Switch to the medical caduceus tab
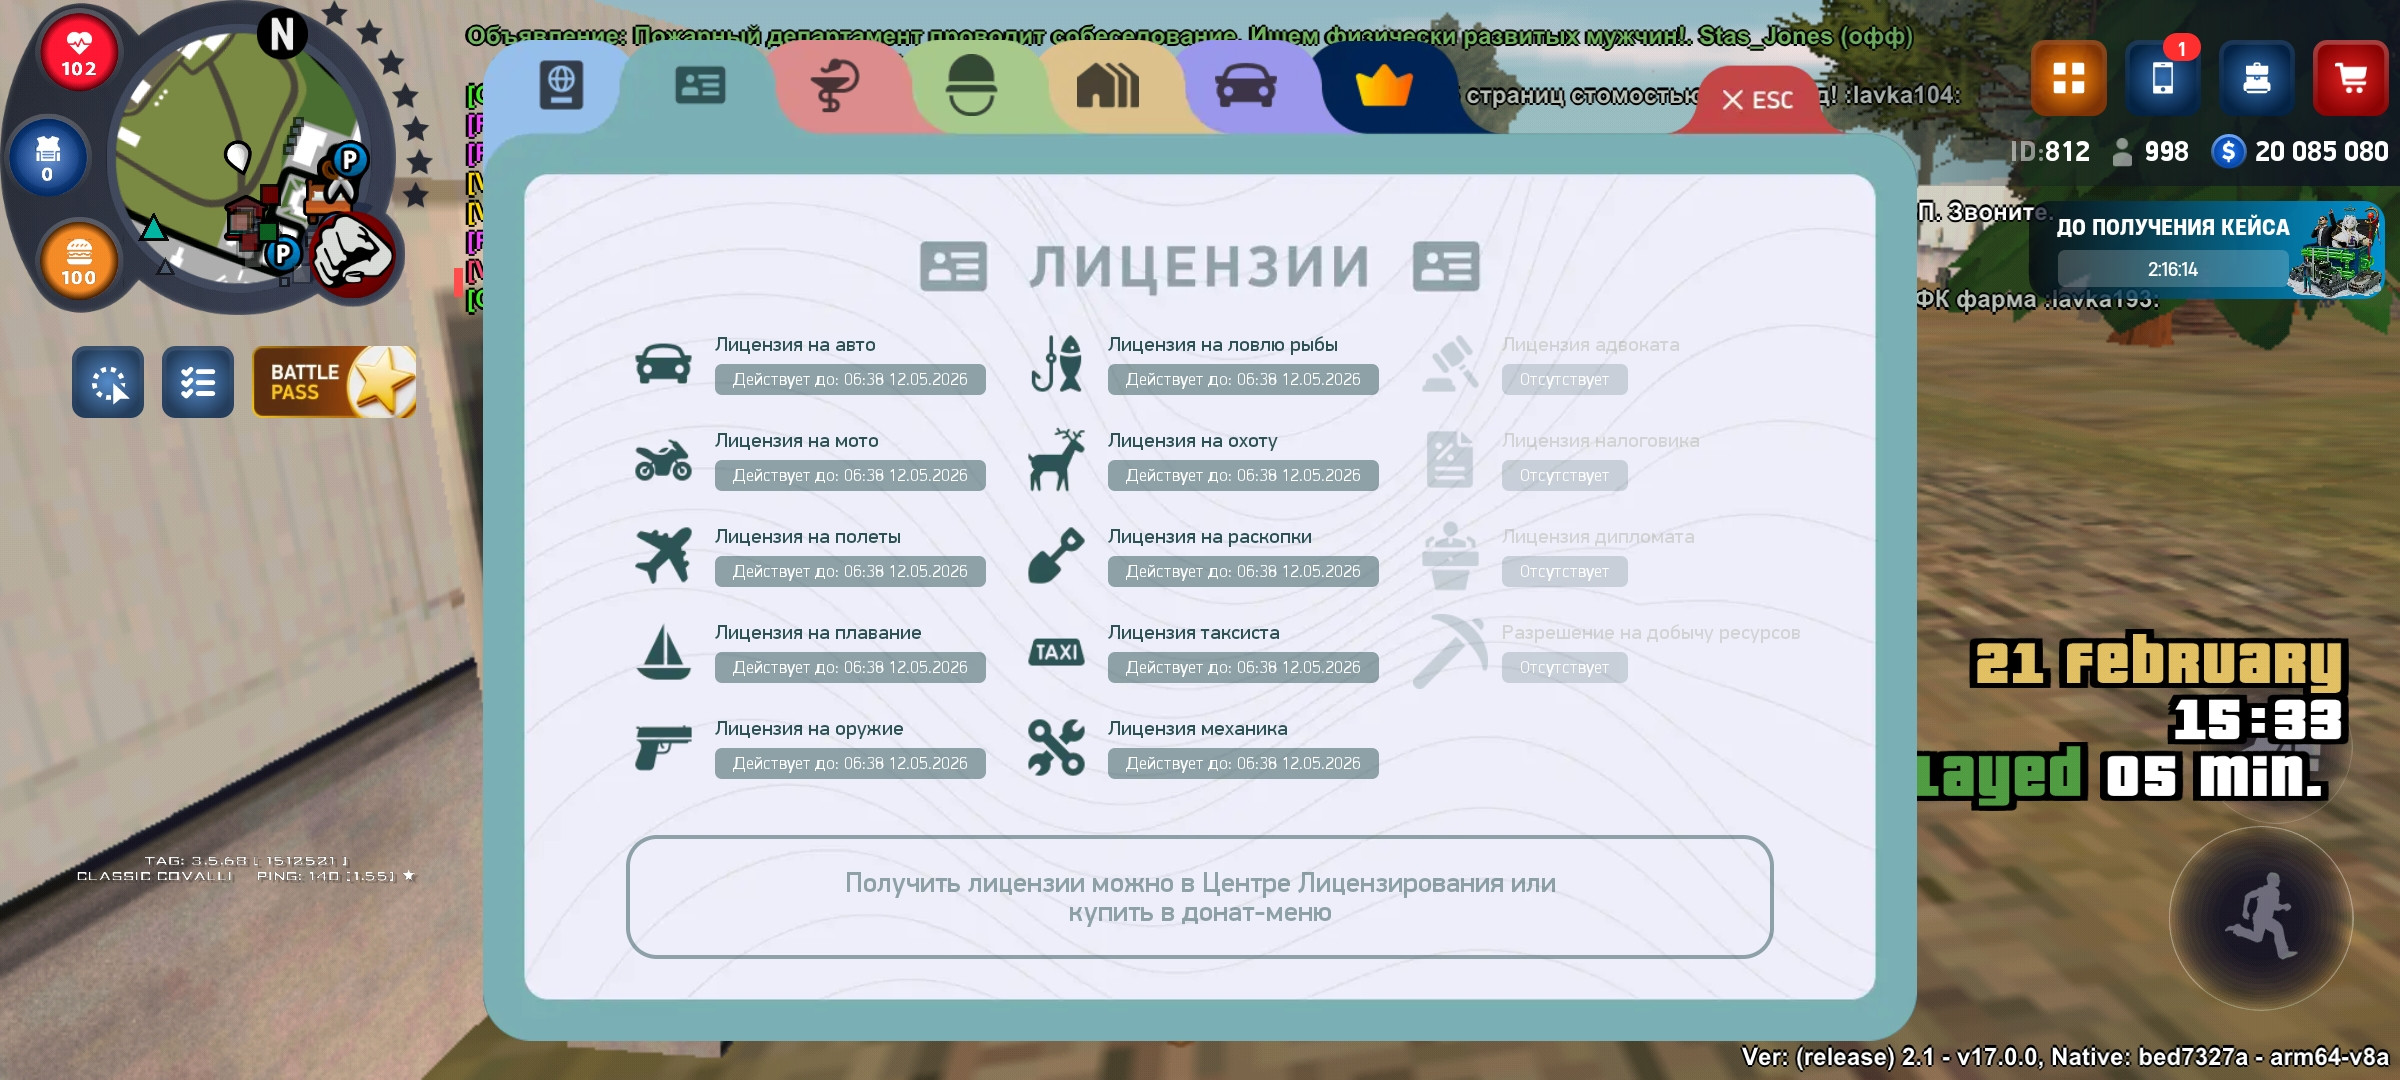 [x=834, y=85]
